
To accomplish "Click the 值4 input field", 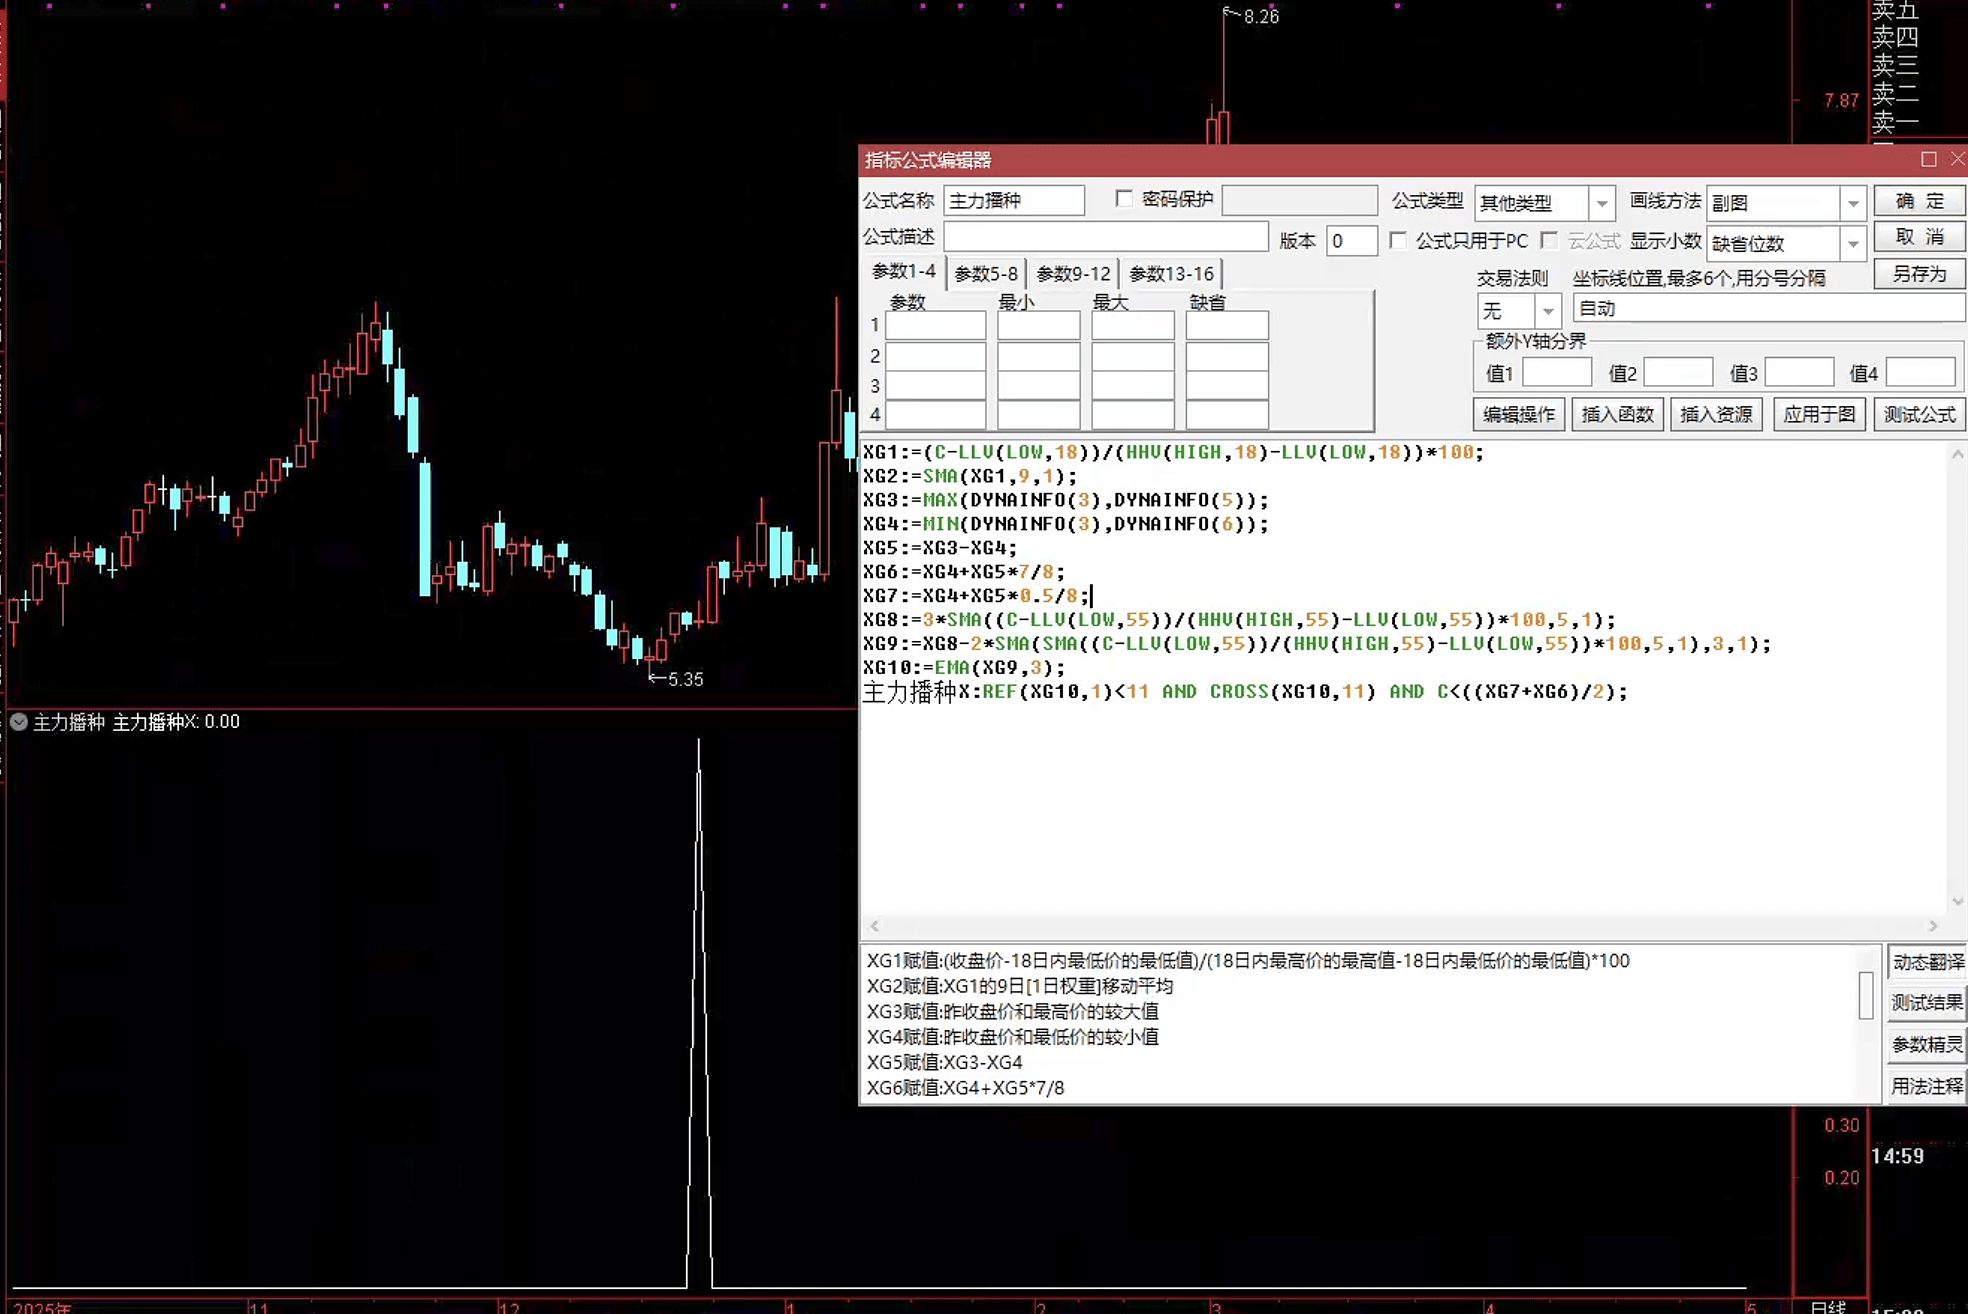I will tap(1920, 373).
